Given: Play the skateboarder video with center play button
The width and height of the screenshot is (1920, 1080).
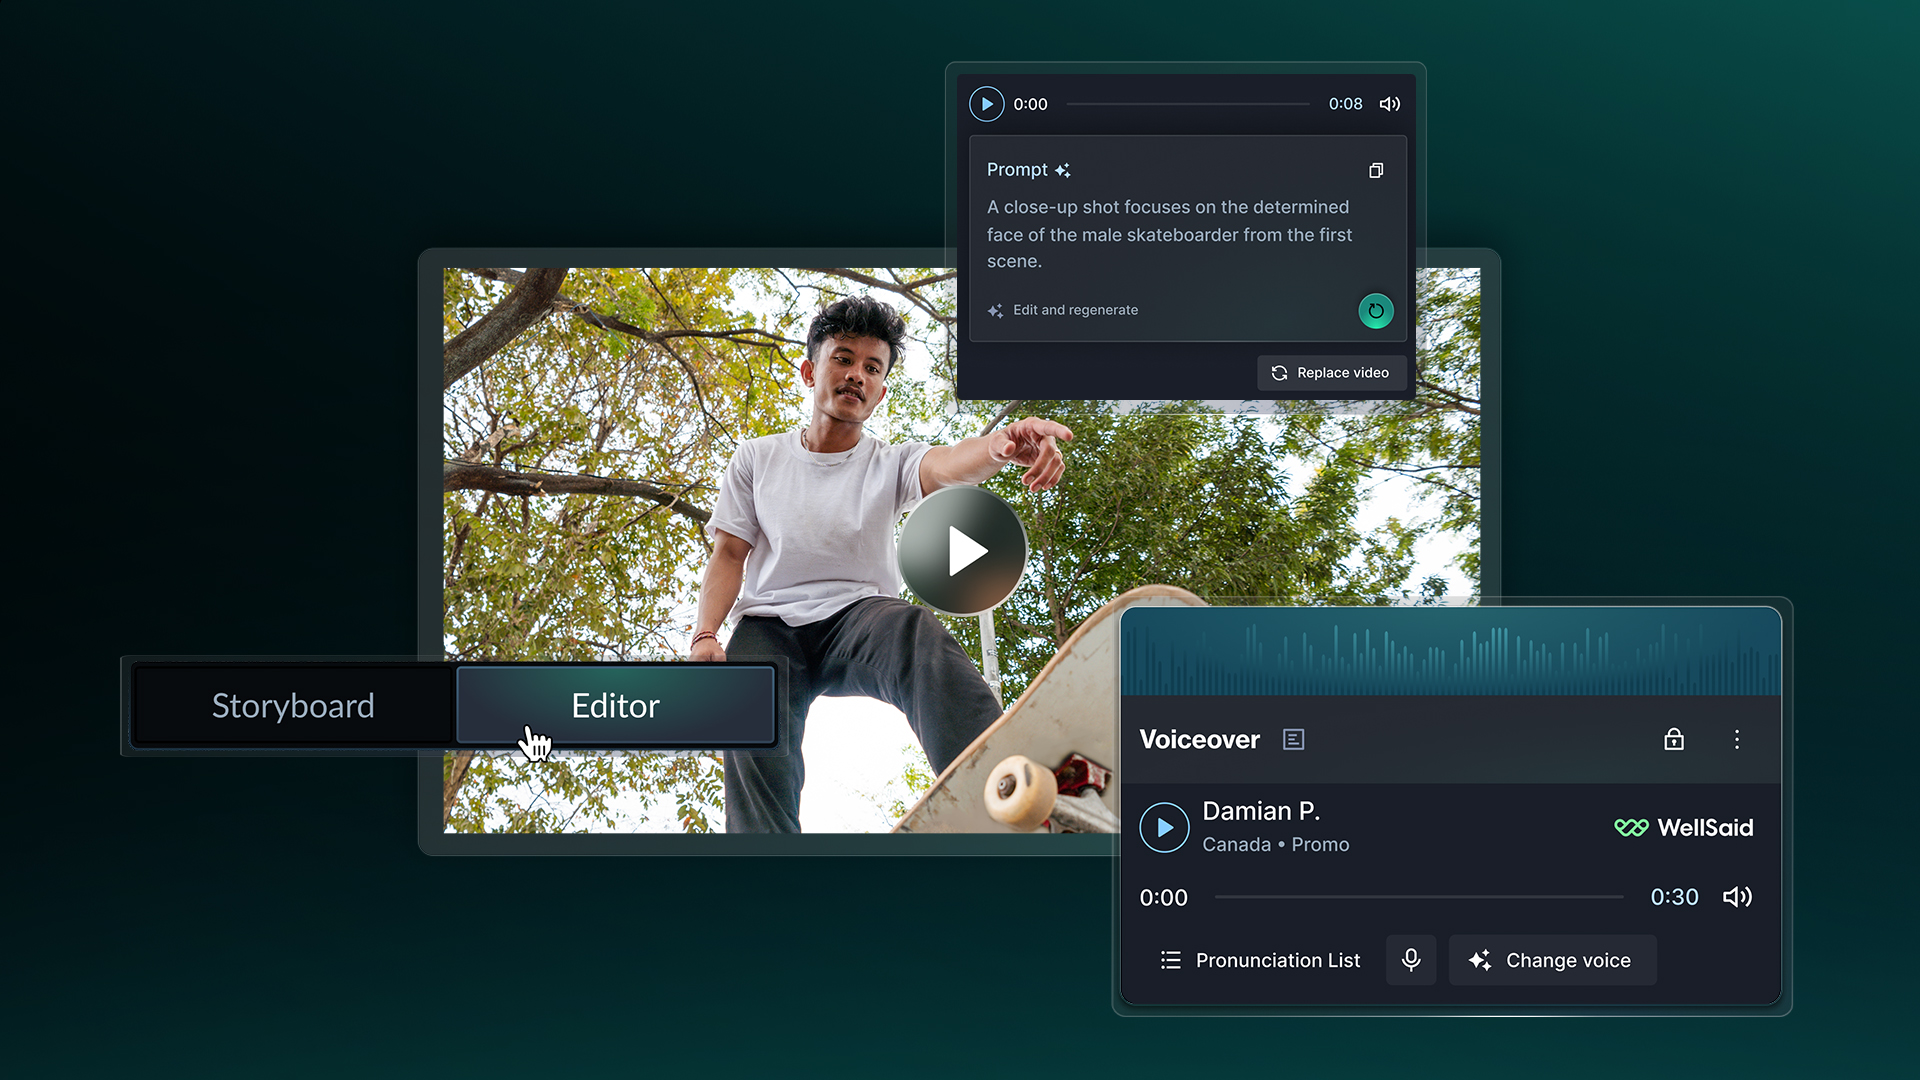Looking at the screenshot, I should click(962, 550).
